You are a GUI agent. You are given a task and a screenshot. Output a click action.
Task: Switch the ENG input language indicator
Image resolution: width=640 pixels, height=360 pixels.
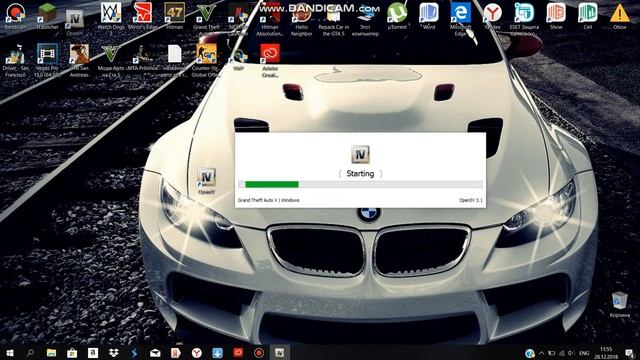(584, 353)
